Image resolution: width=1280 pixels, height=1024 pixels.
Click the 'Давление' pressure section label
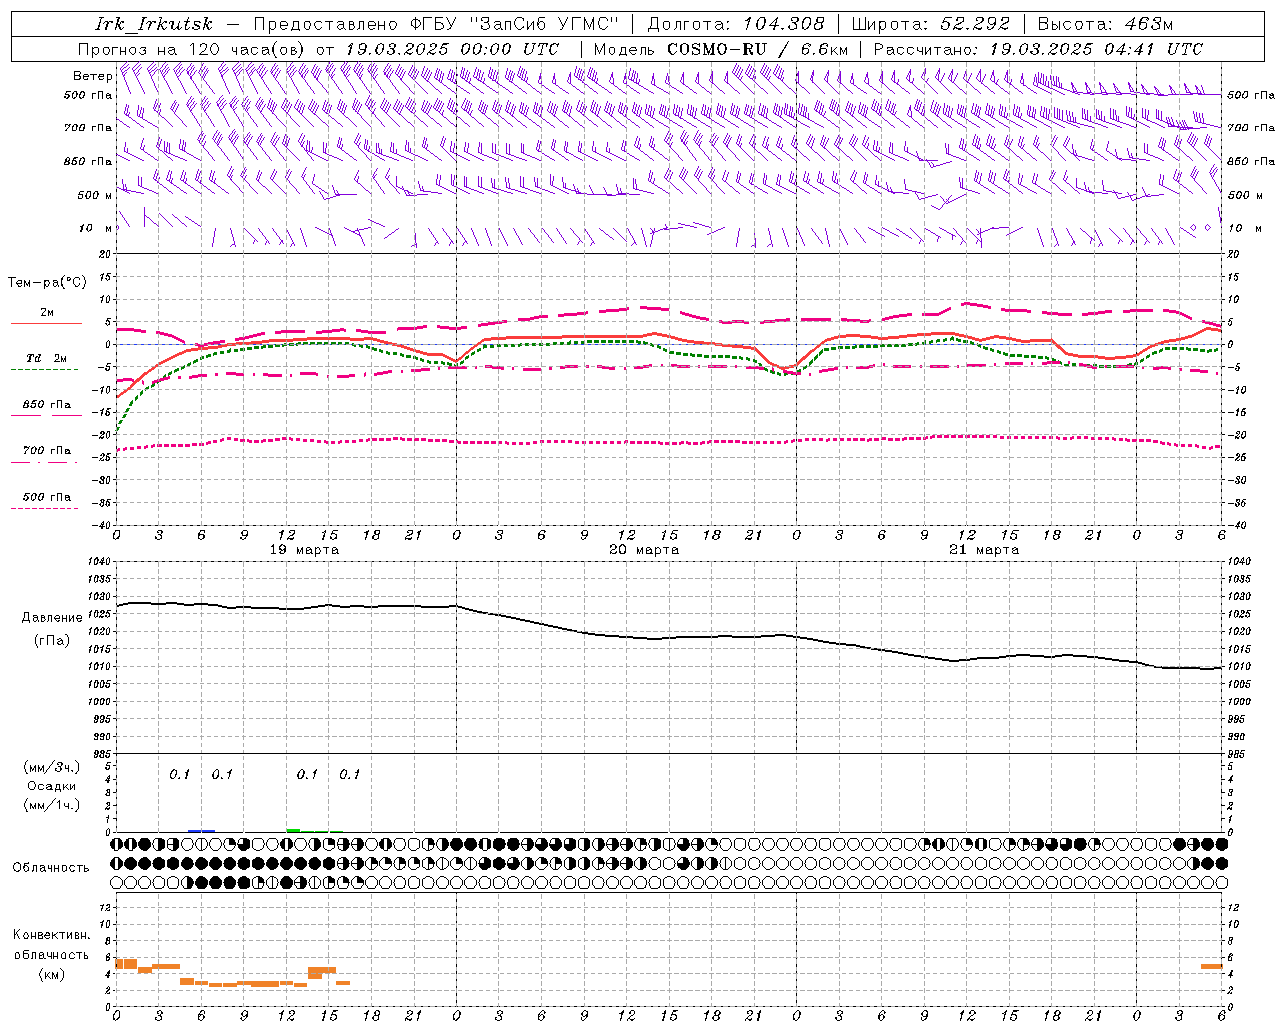[x=52, y=618]
